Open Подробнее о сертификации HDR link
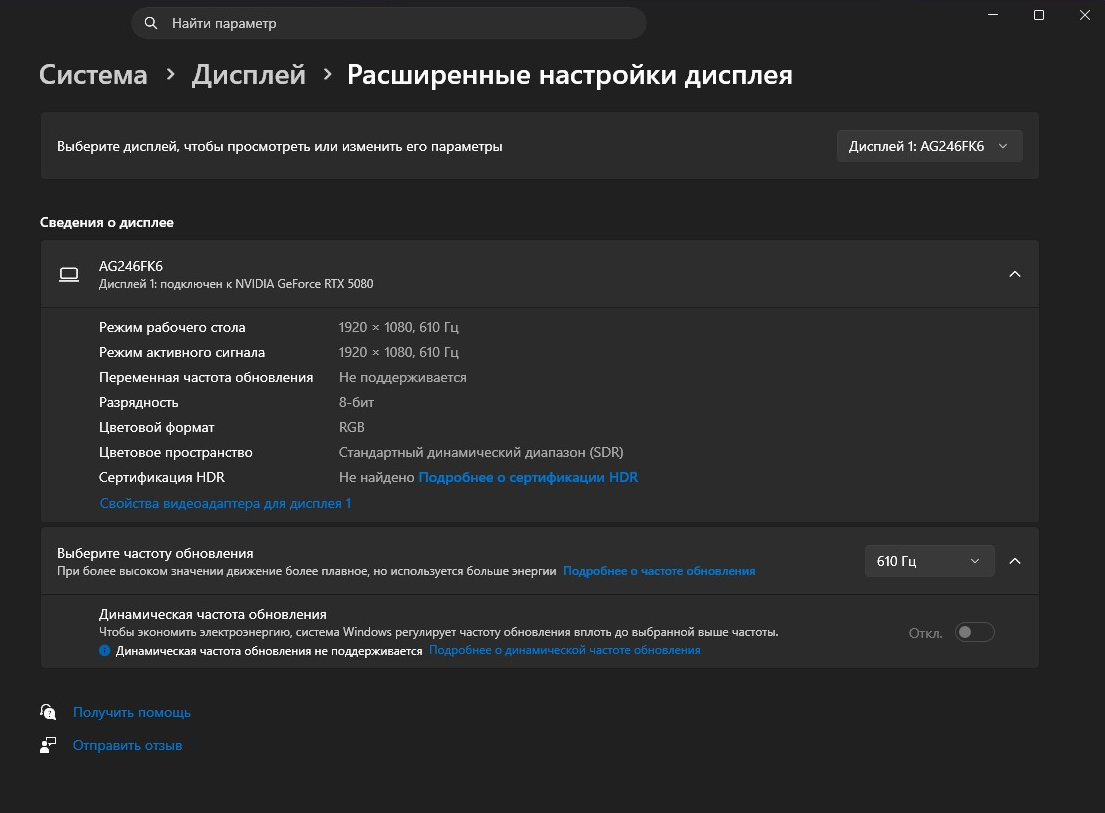Image resolution: width=1105 pixels, height=813 pixels. (528, 477)
